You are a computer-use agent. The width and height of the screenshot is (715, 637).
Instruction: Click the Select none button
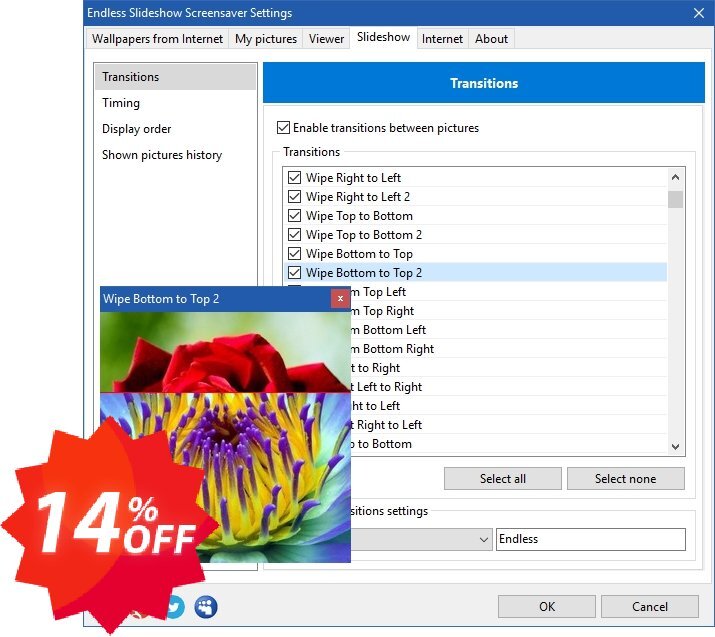tap(625, 479)
